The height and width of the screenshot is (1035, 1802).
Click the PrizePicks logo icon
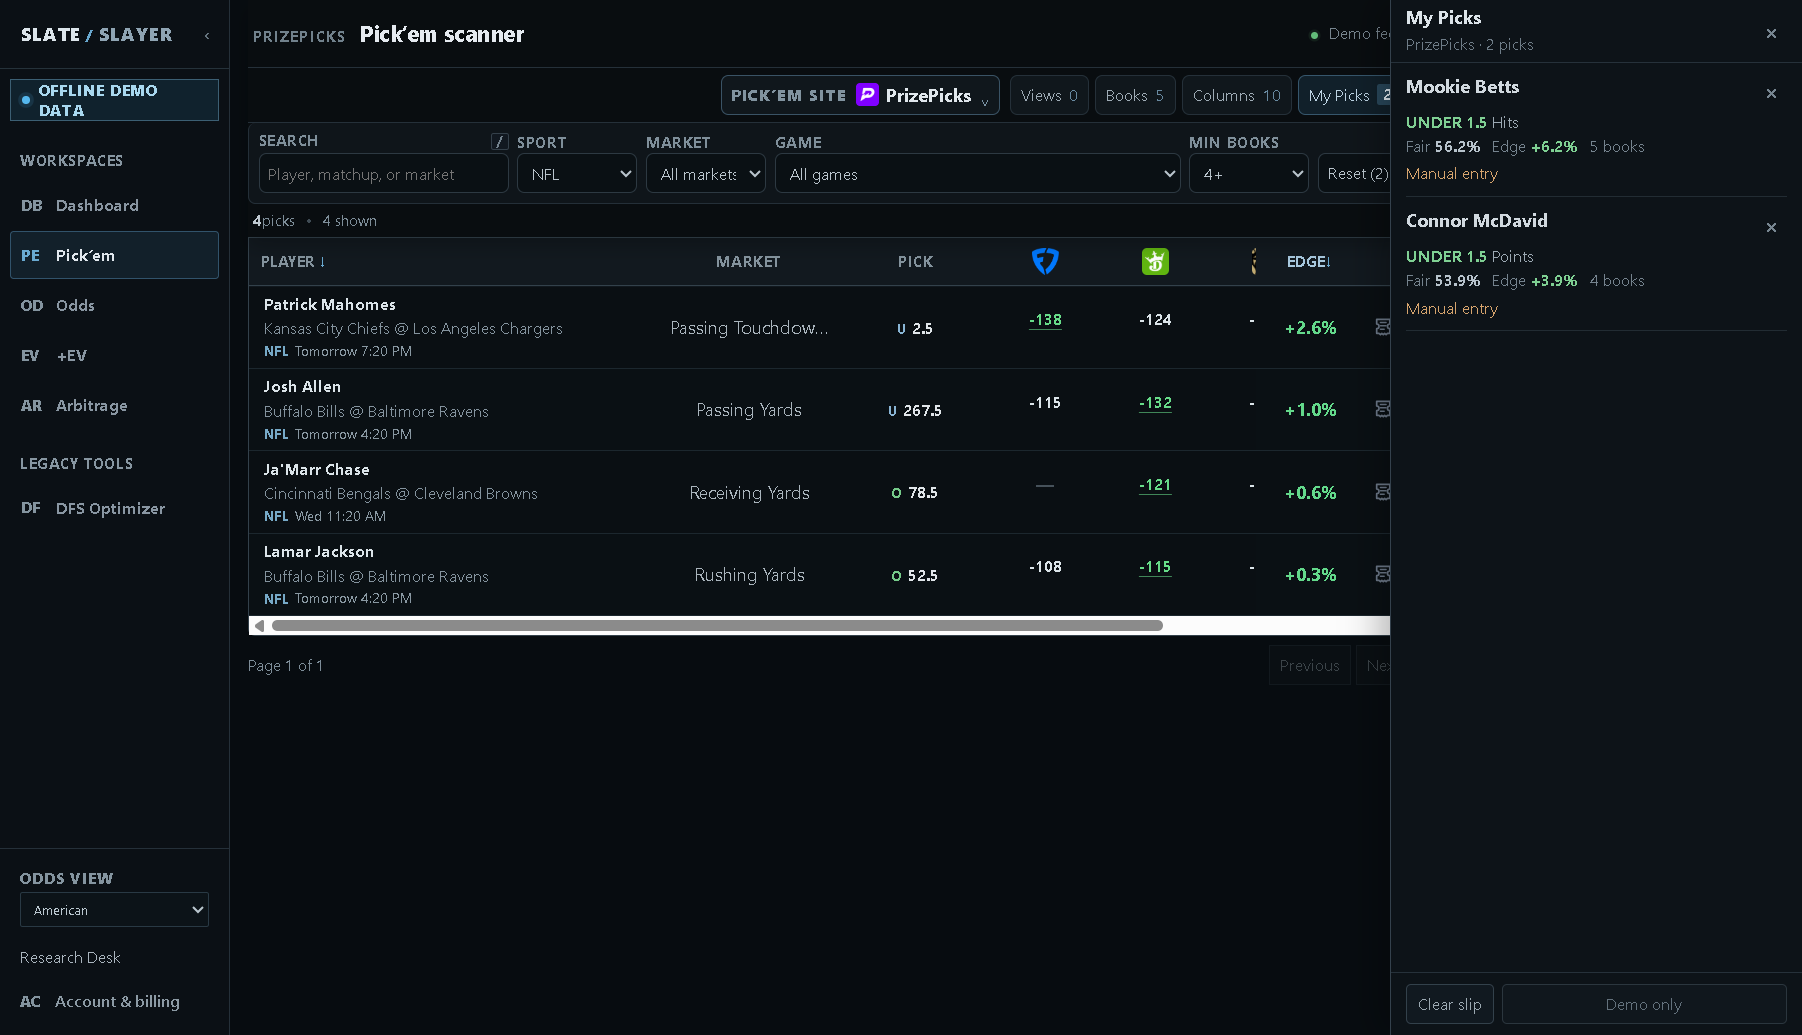[x=867, y=95]
